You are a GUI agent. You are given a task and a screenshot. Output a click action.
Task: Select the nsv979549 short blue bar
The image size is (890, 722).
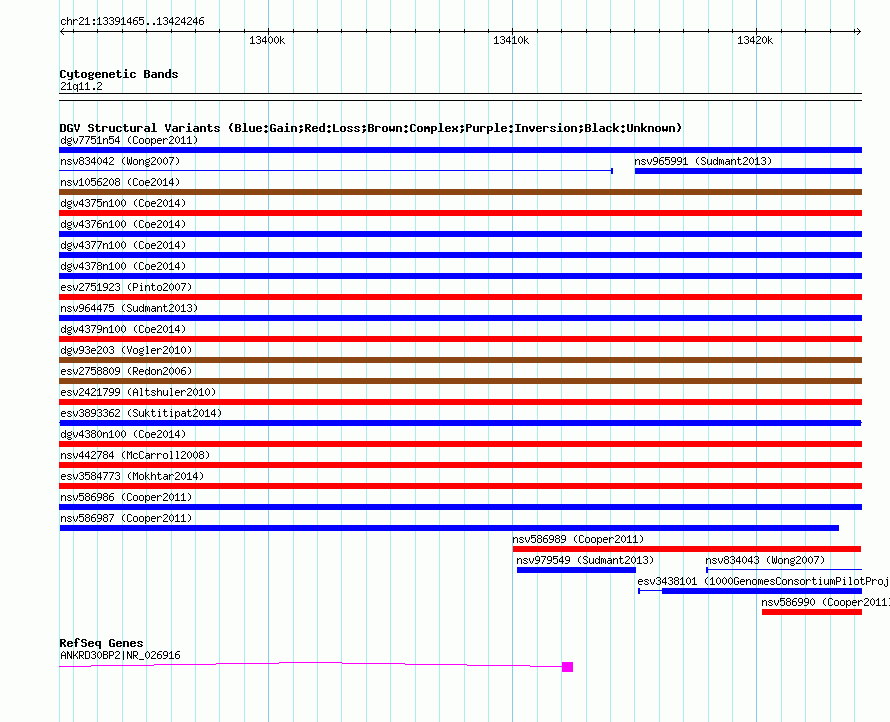click(x=576, y=570)
